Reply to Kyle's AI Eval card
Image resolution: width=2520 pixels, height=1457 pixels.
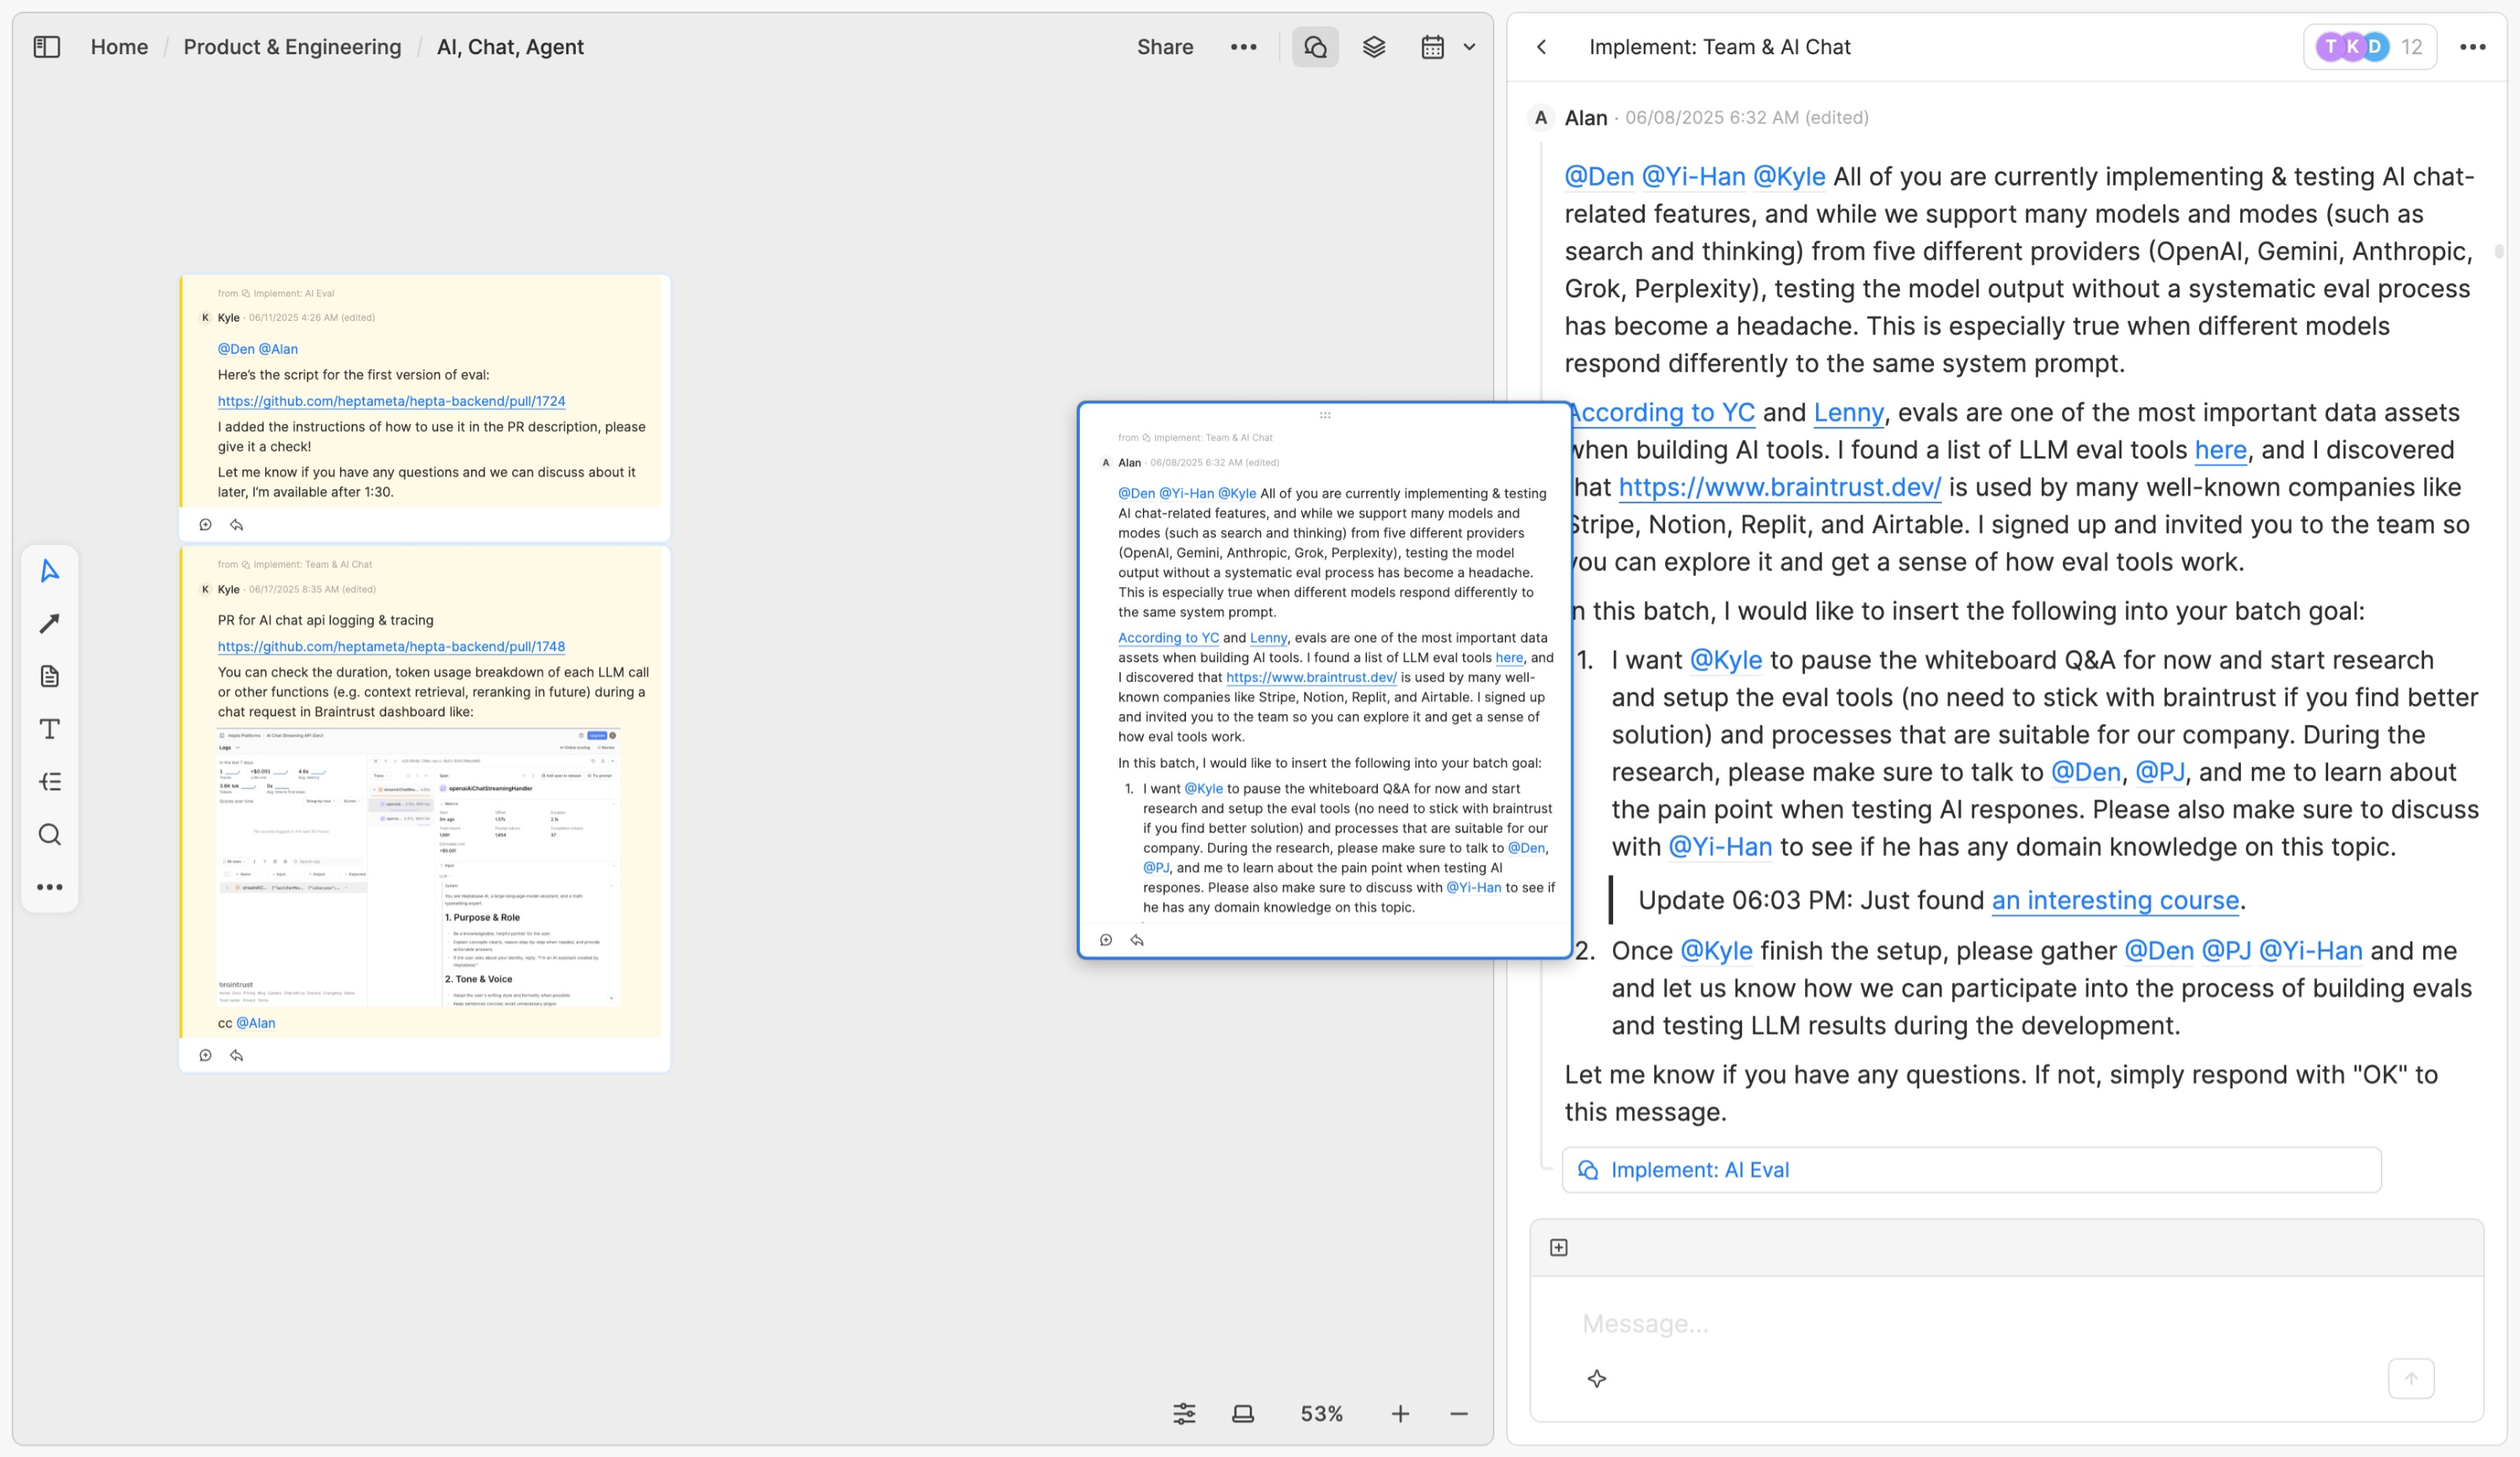tap(237, 525)
